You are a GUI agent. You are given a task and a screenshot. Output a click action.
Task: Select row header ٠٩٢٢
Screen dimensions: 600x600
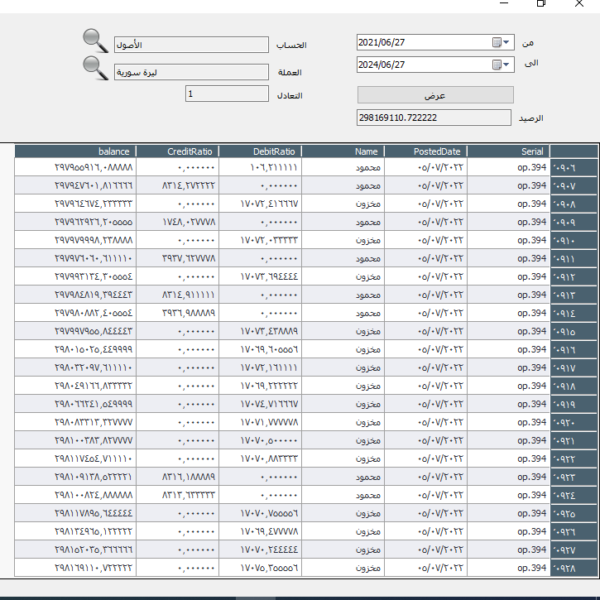click(574, 458)
